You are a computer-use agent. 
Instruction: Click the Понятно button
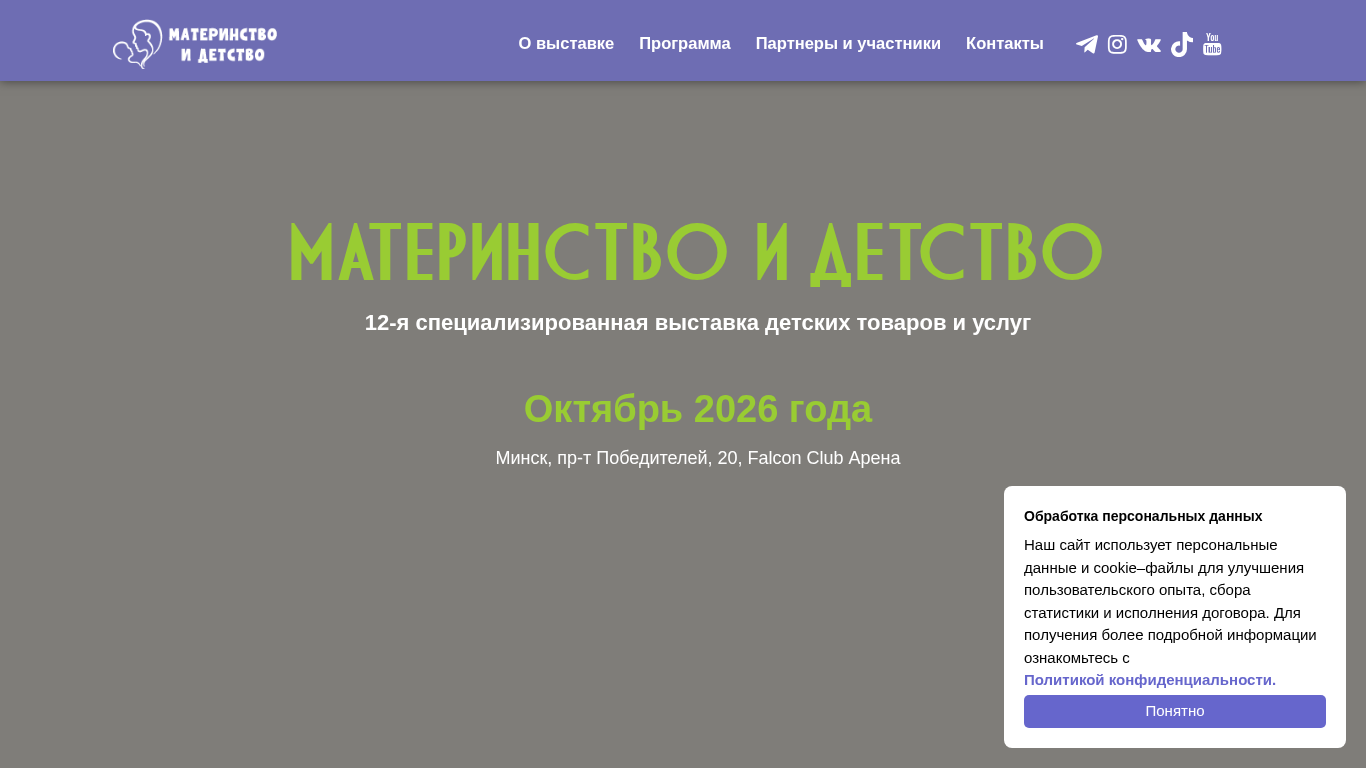tap(1175, 711)
